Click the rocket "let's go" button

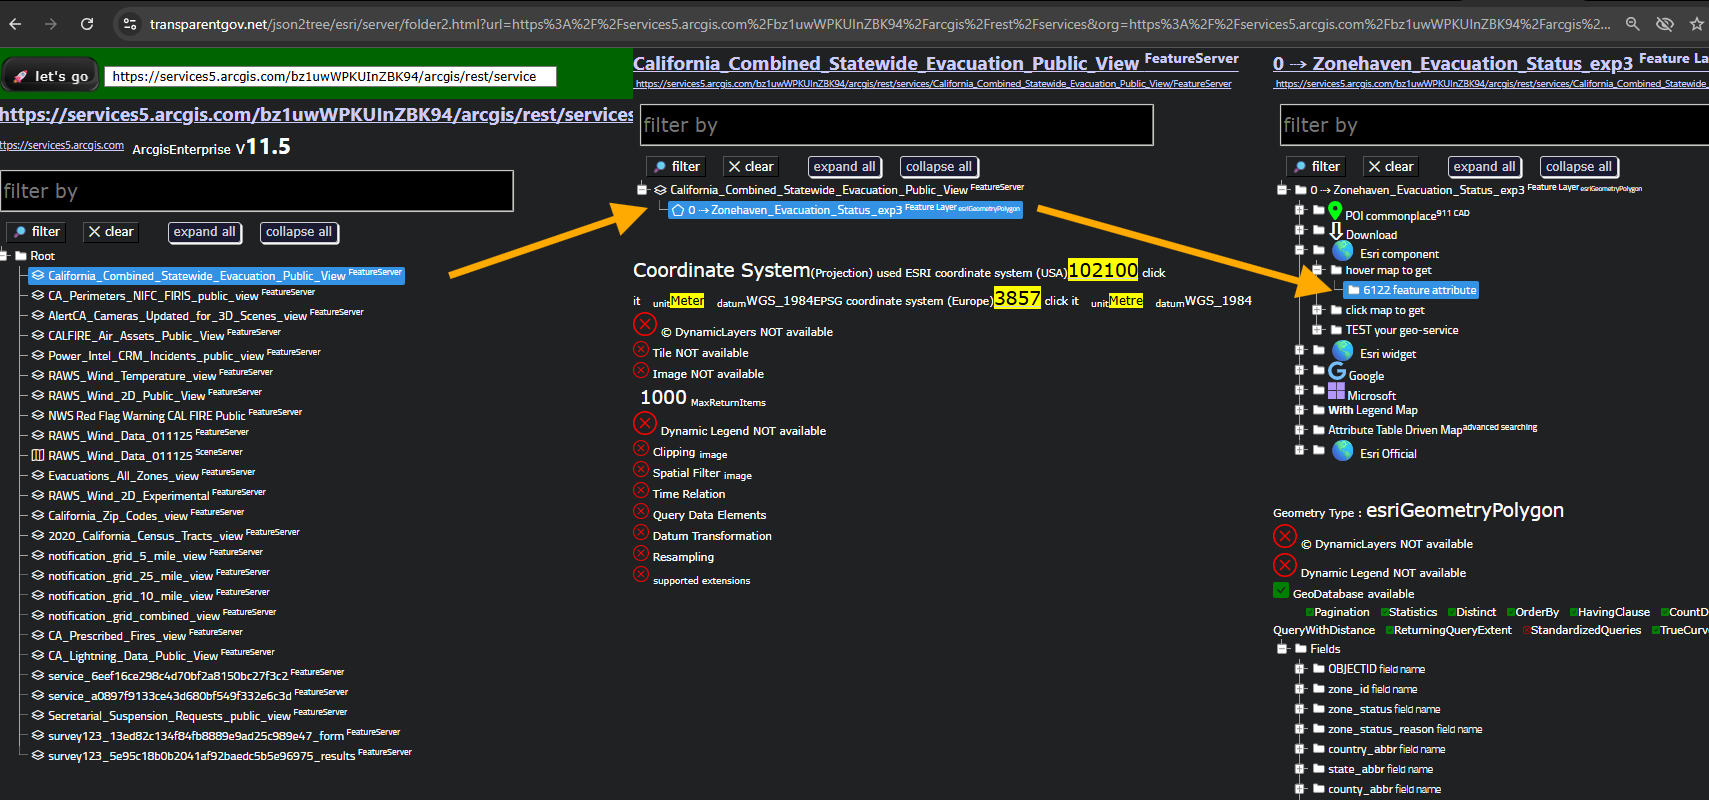tap(51, 76)
